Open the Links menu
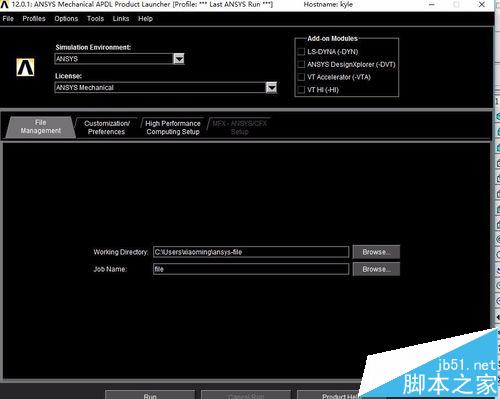This screenshot has width=500, height=399. click(121, 19)
